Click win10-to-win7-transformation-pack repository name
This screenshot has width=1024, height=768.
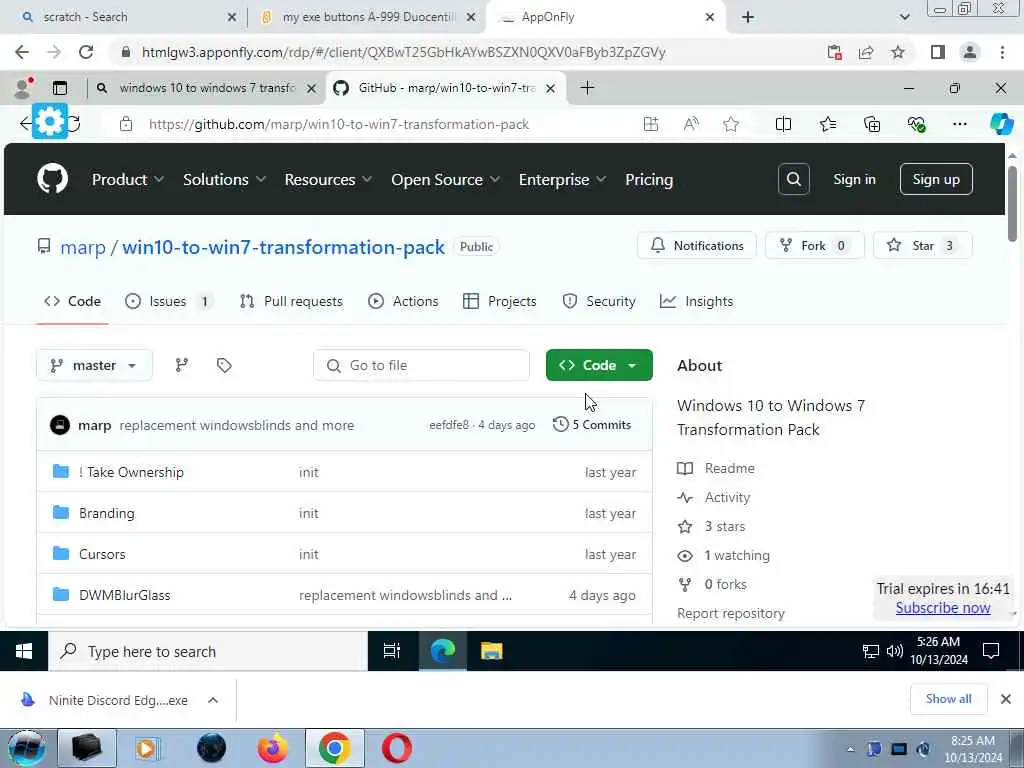283,247
